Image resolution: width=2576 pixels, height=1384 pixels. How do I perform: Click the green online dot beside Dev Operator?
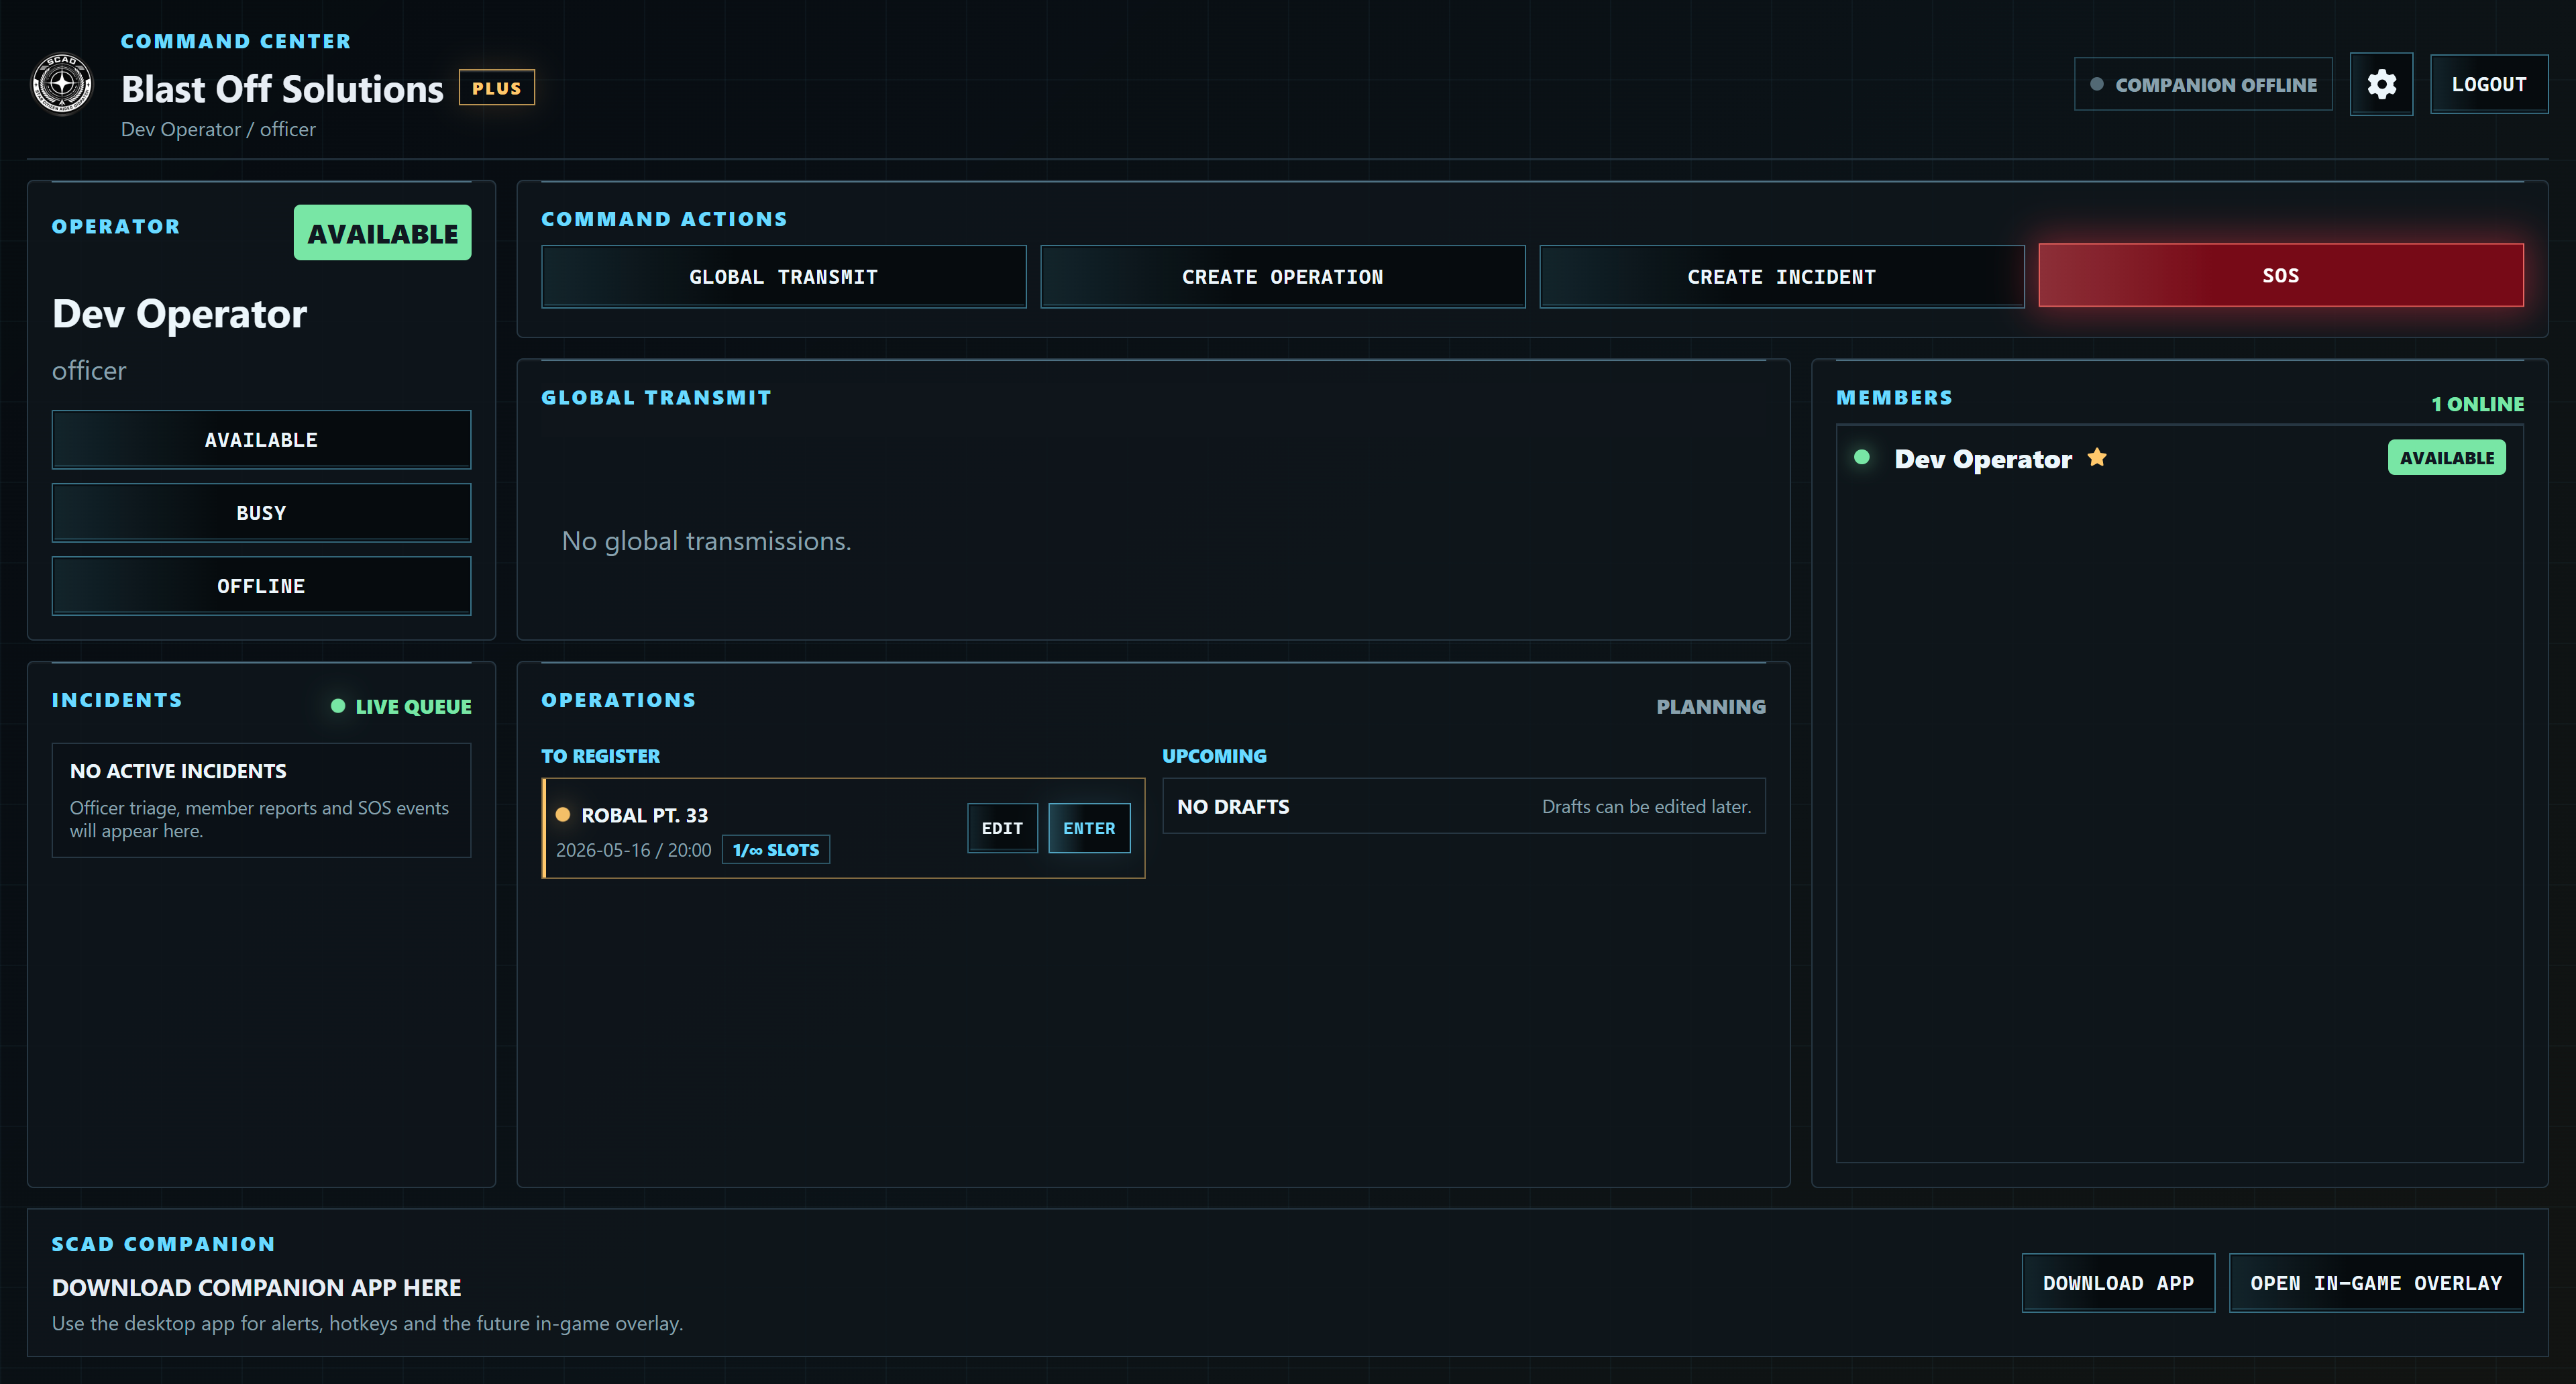(x=1861, y=457)
